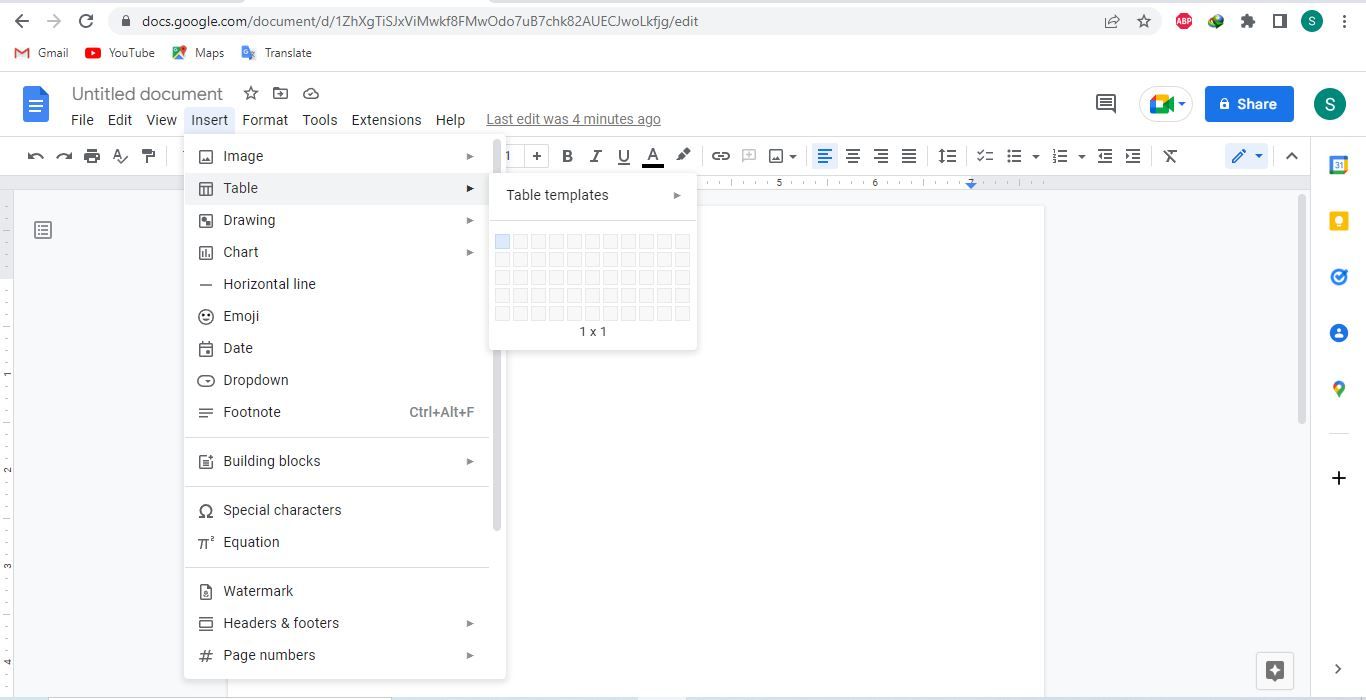Toggle Underline formatting
1366x700 pixels.
click(623, 156)
